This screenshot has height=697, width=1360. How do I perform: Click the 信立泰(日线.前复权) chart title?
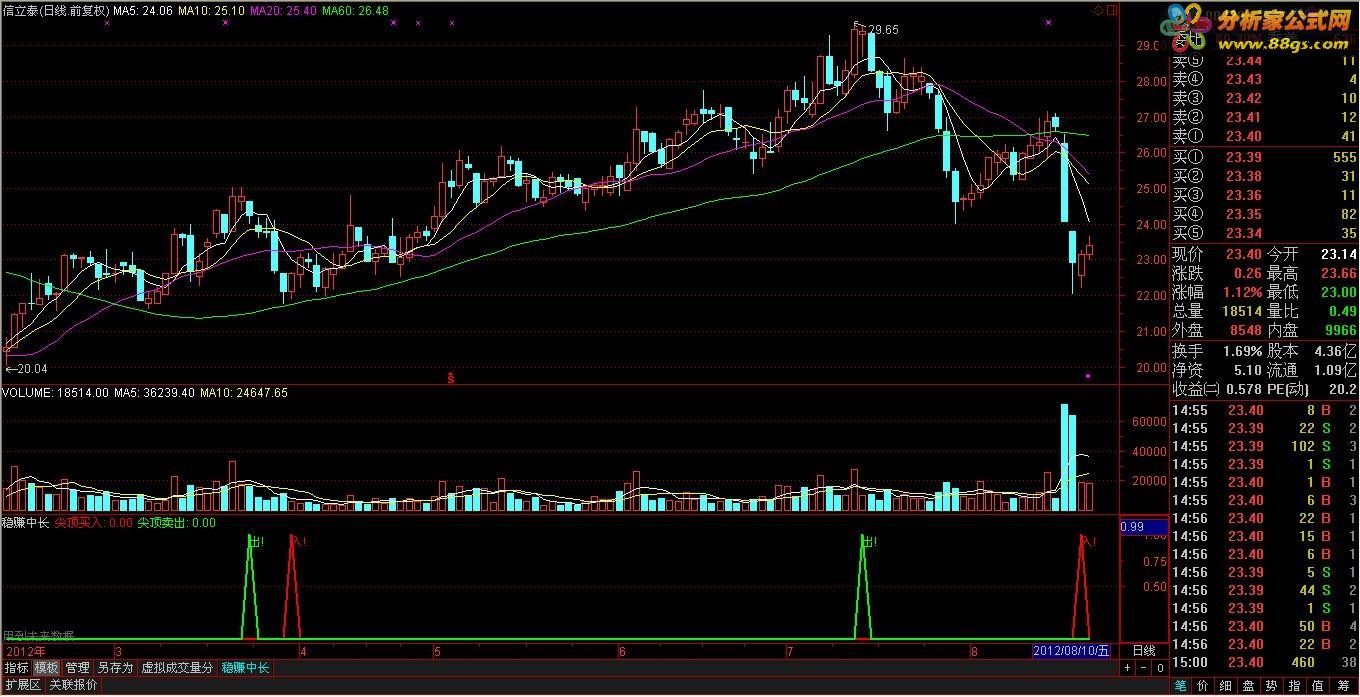point(54,10)
